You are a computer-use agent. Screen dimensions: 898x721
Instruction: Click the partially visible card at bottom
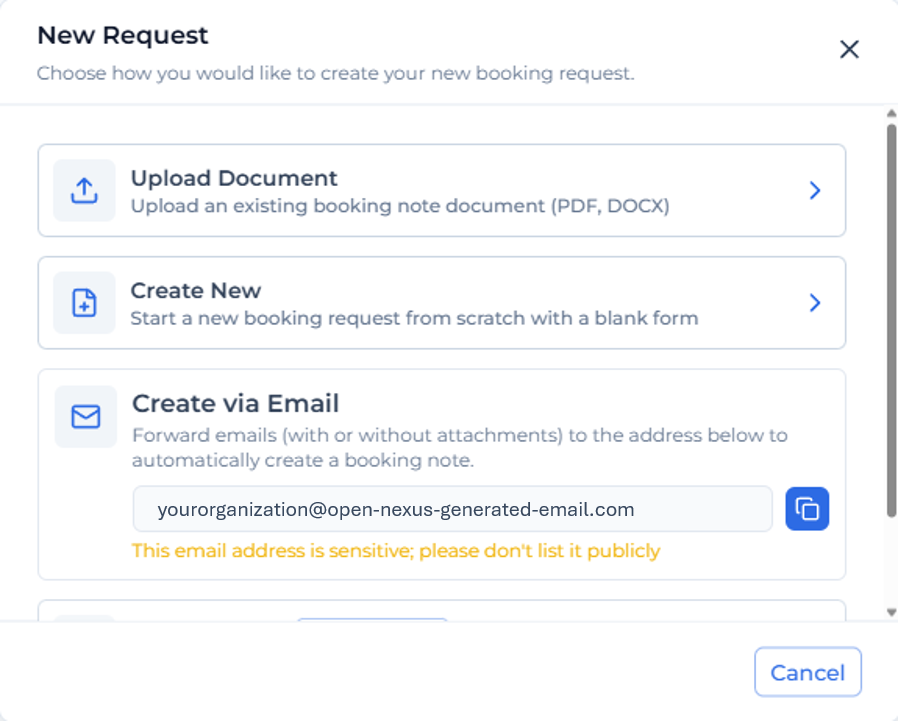(442, 610)
